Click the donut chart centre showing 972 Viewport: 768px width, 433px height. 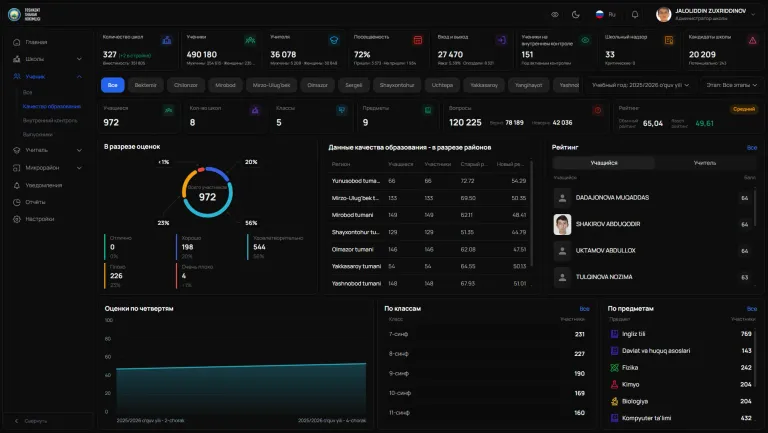(207, 197)
